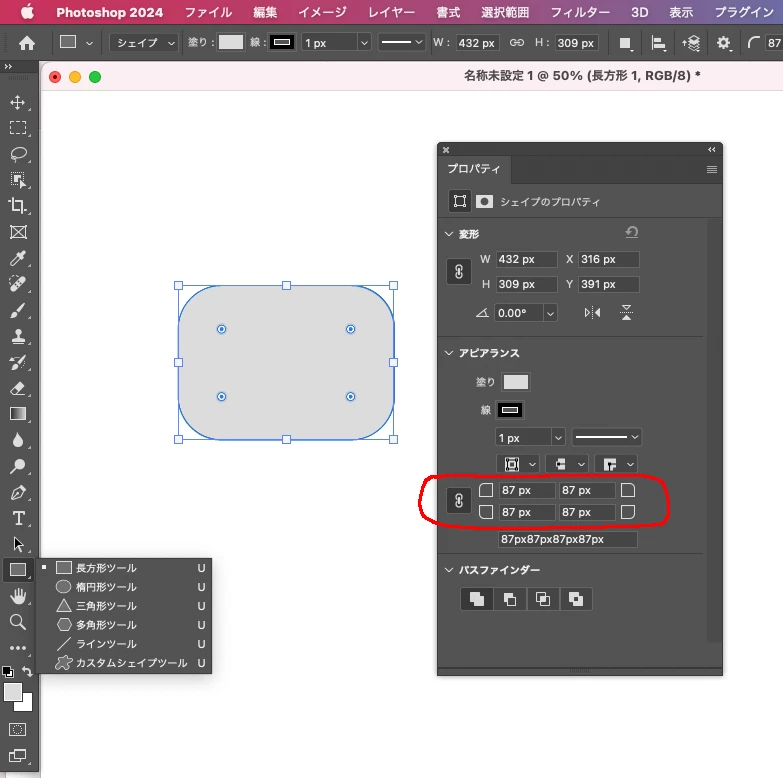Open stroke alignment dropdown in Properties
Image resolution: width=783 pixels, height=778 pixels.
(x=518, y=464)
